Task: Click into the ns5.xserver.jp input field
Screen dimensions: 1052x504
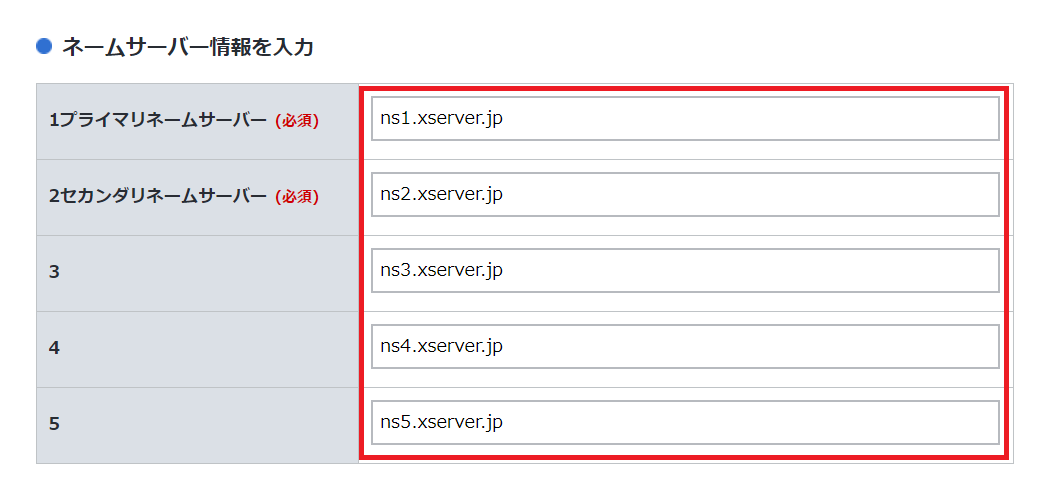Action: click(685, 422)
